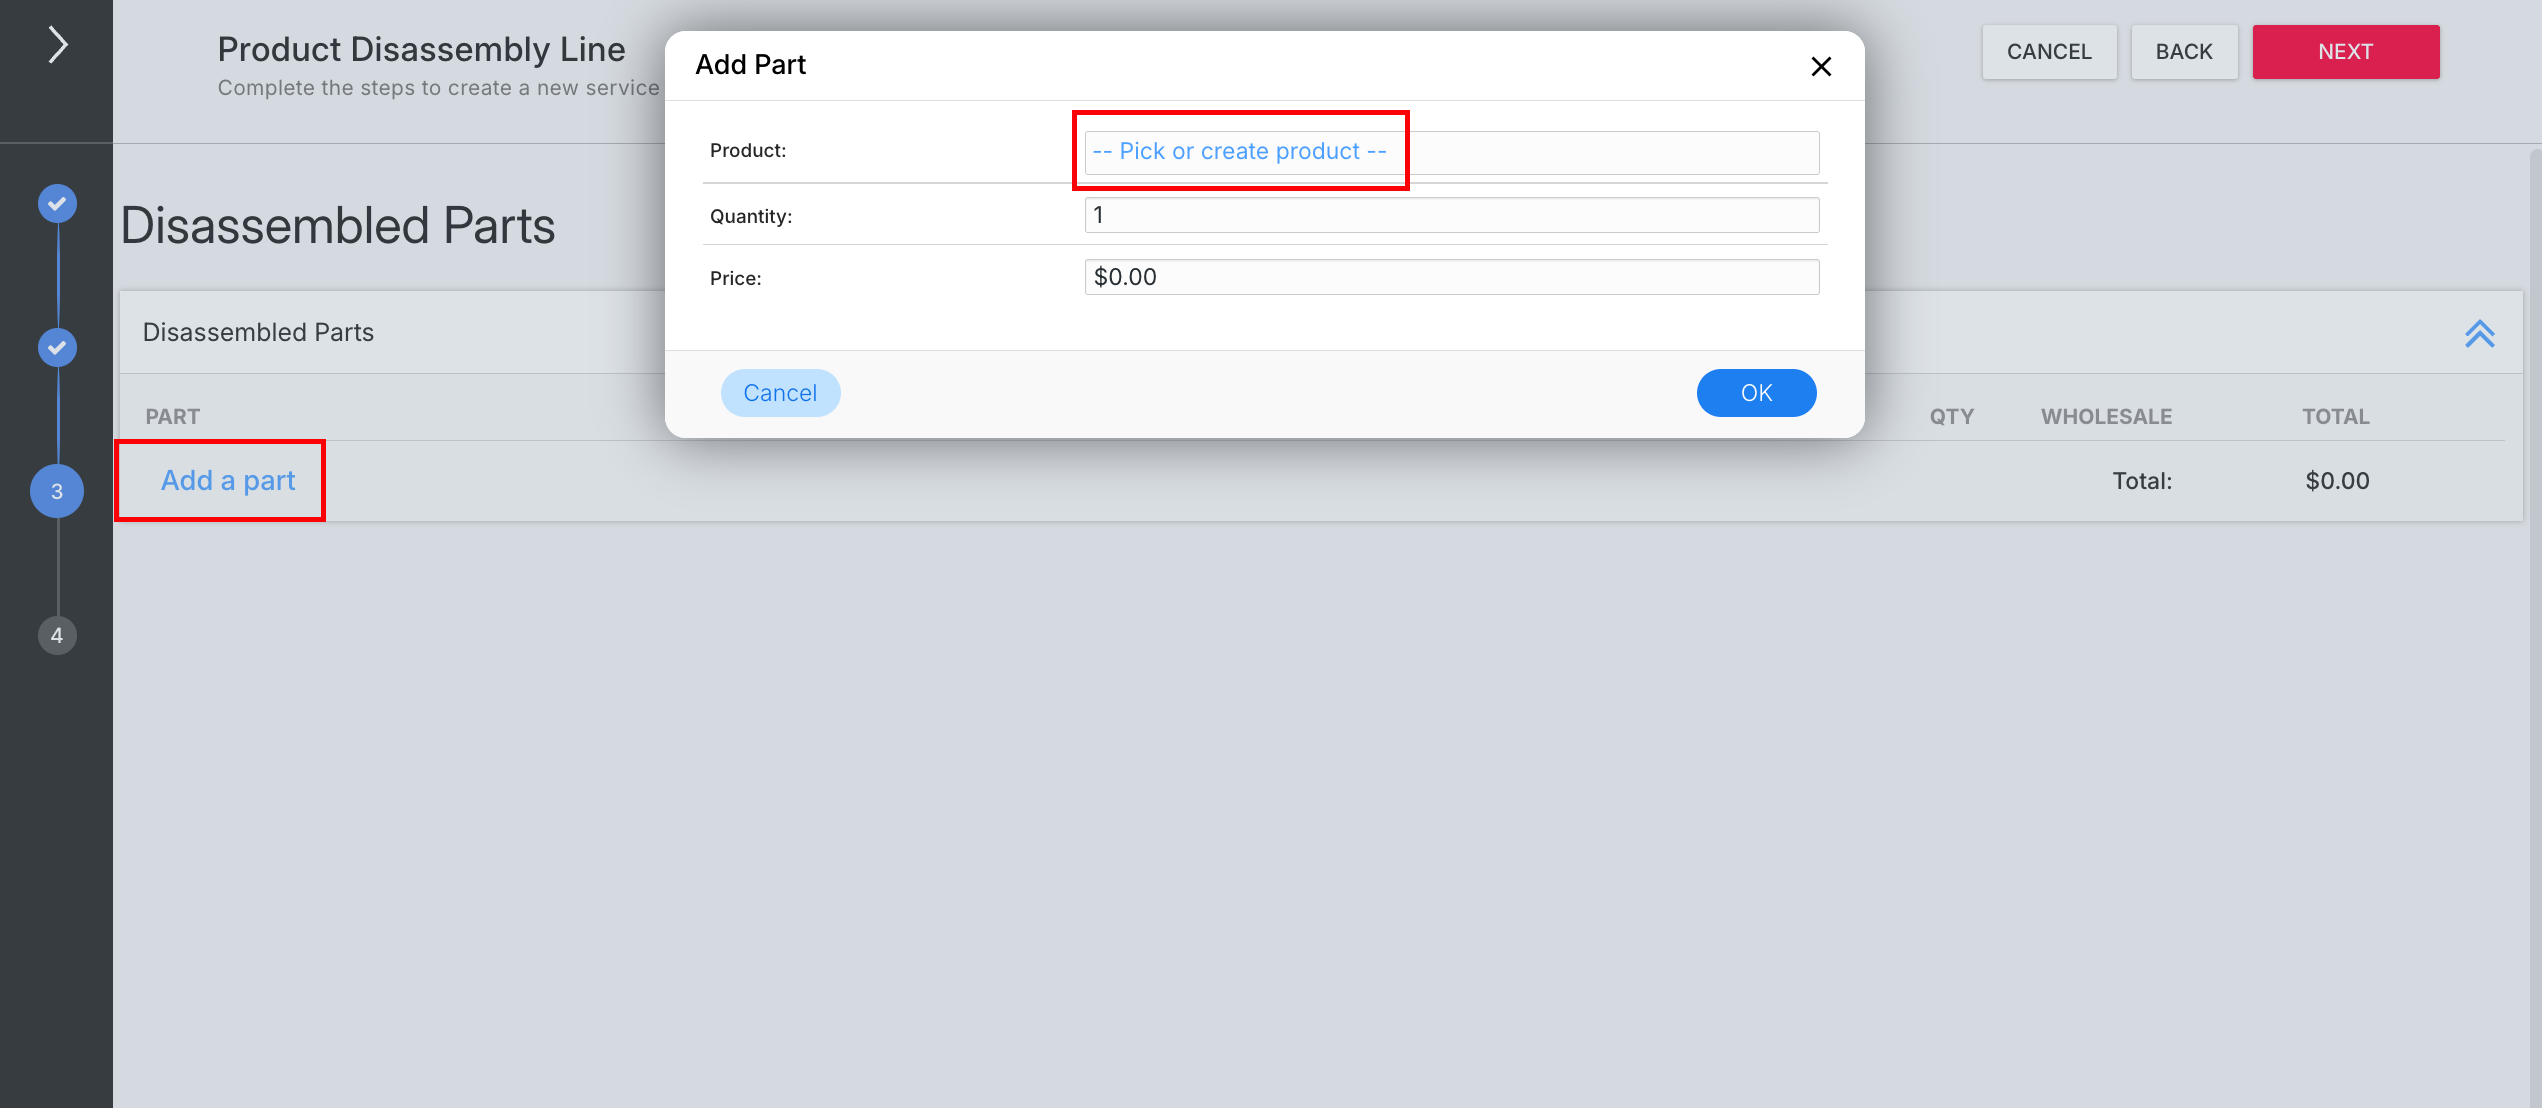Click the QTY column header
2542x1108 pixels.
point(1952,417)
